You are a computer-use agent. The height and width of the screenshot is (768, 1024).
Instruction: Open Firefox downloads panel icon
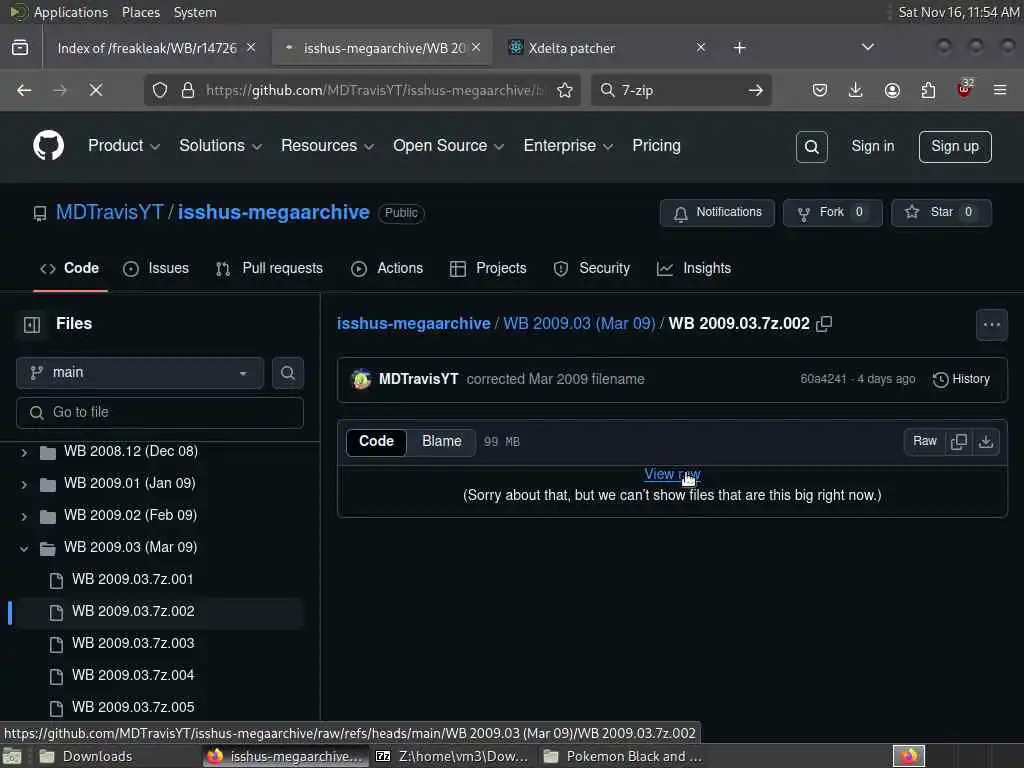click(856, 90)
